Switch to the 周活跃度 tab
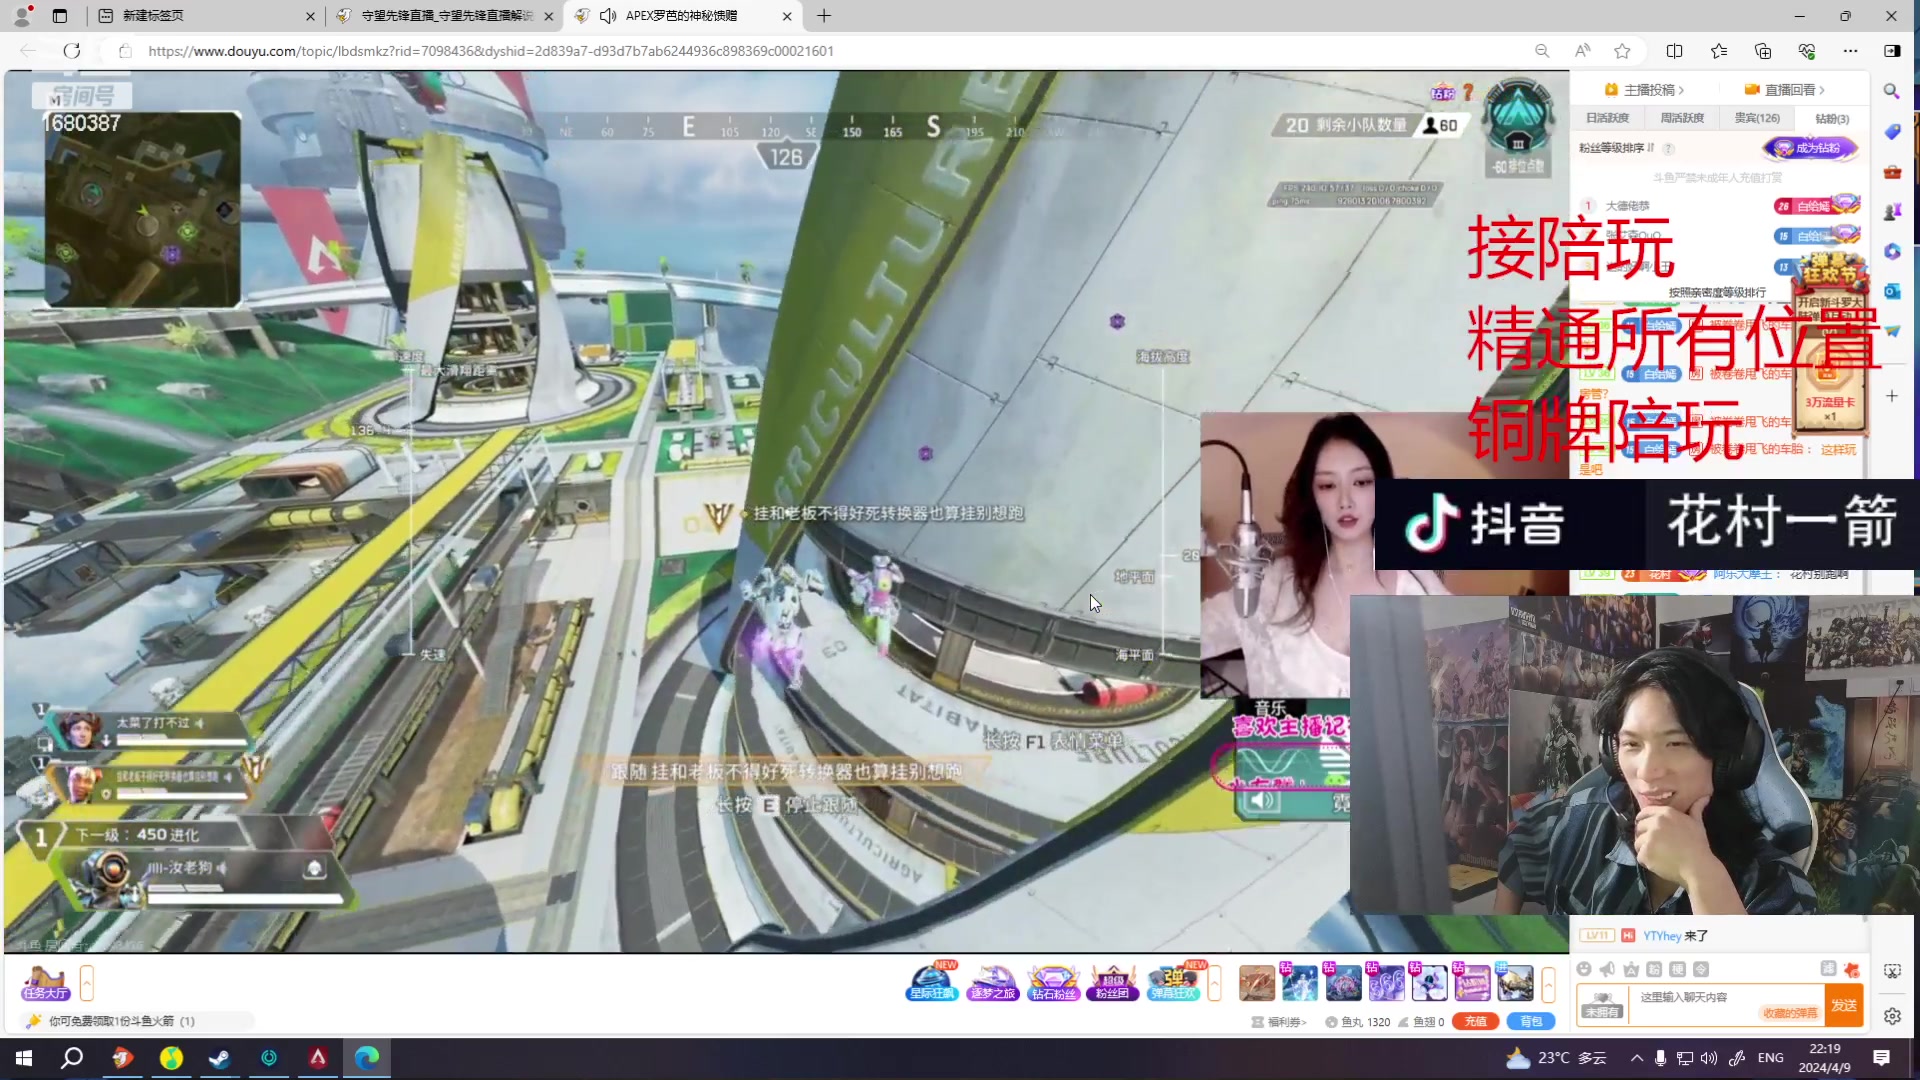This screenshot has height=1080, width=1920. (1682, 118)
